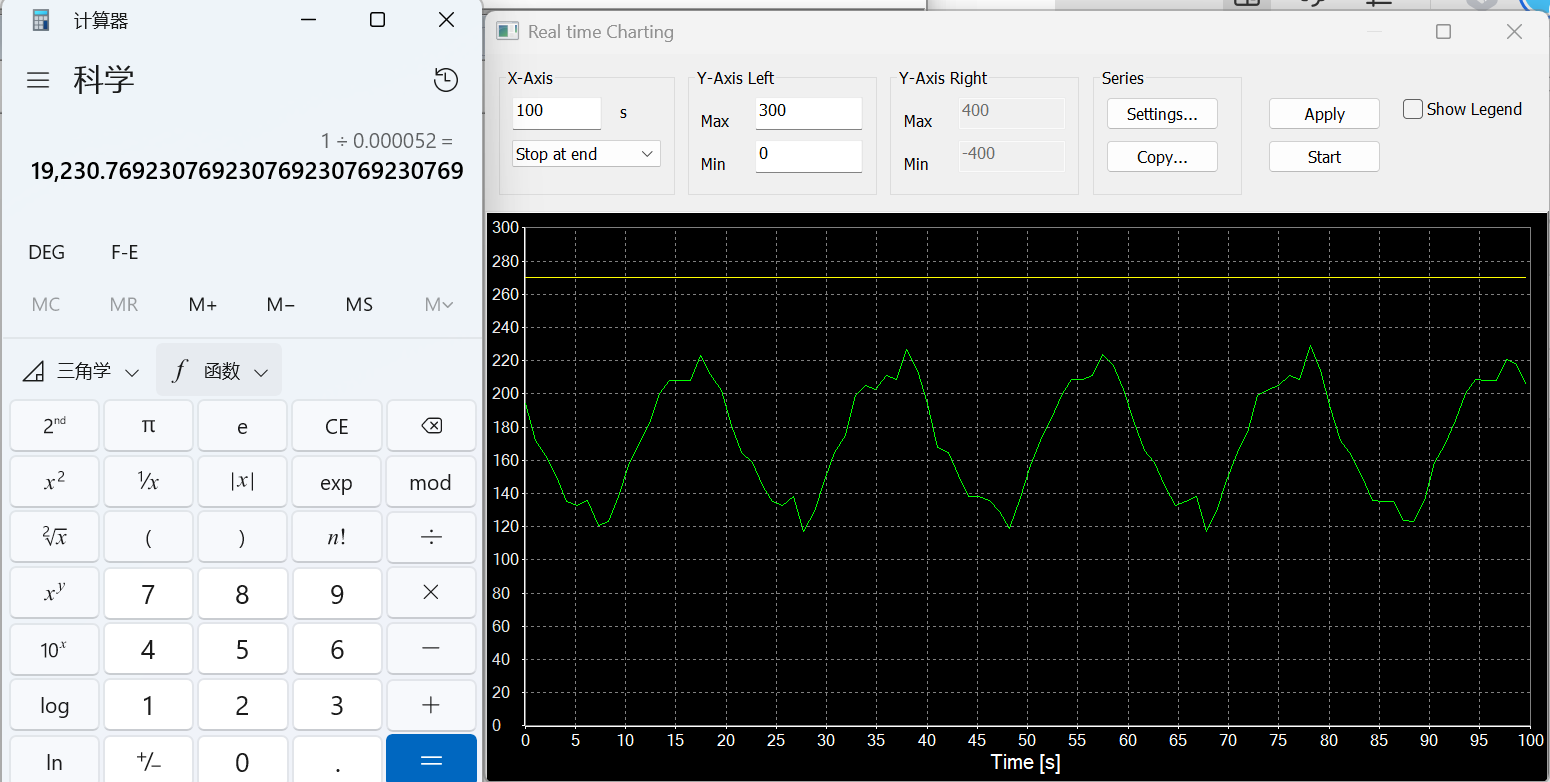Click the X-Axis time span input field
The height and width of the screenshot is (782, 1550).
click(x=557, y=112)
